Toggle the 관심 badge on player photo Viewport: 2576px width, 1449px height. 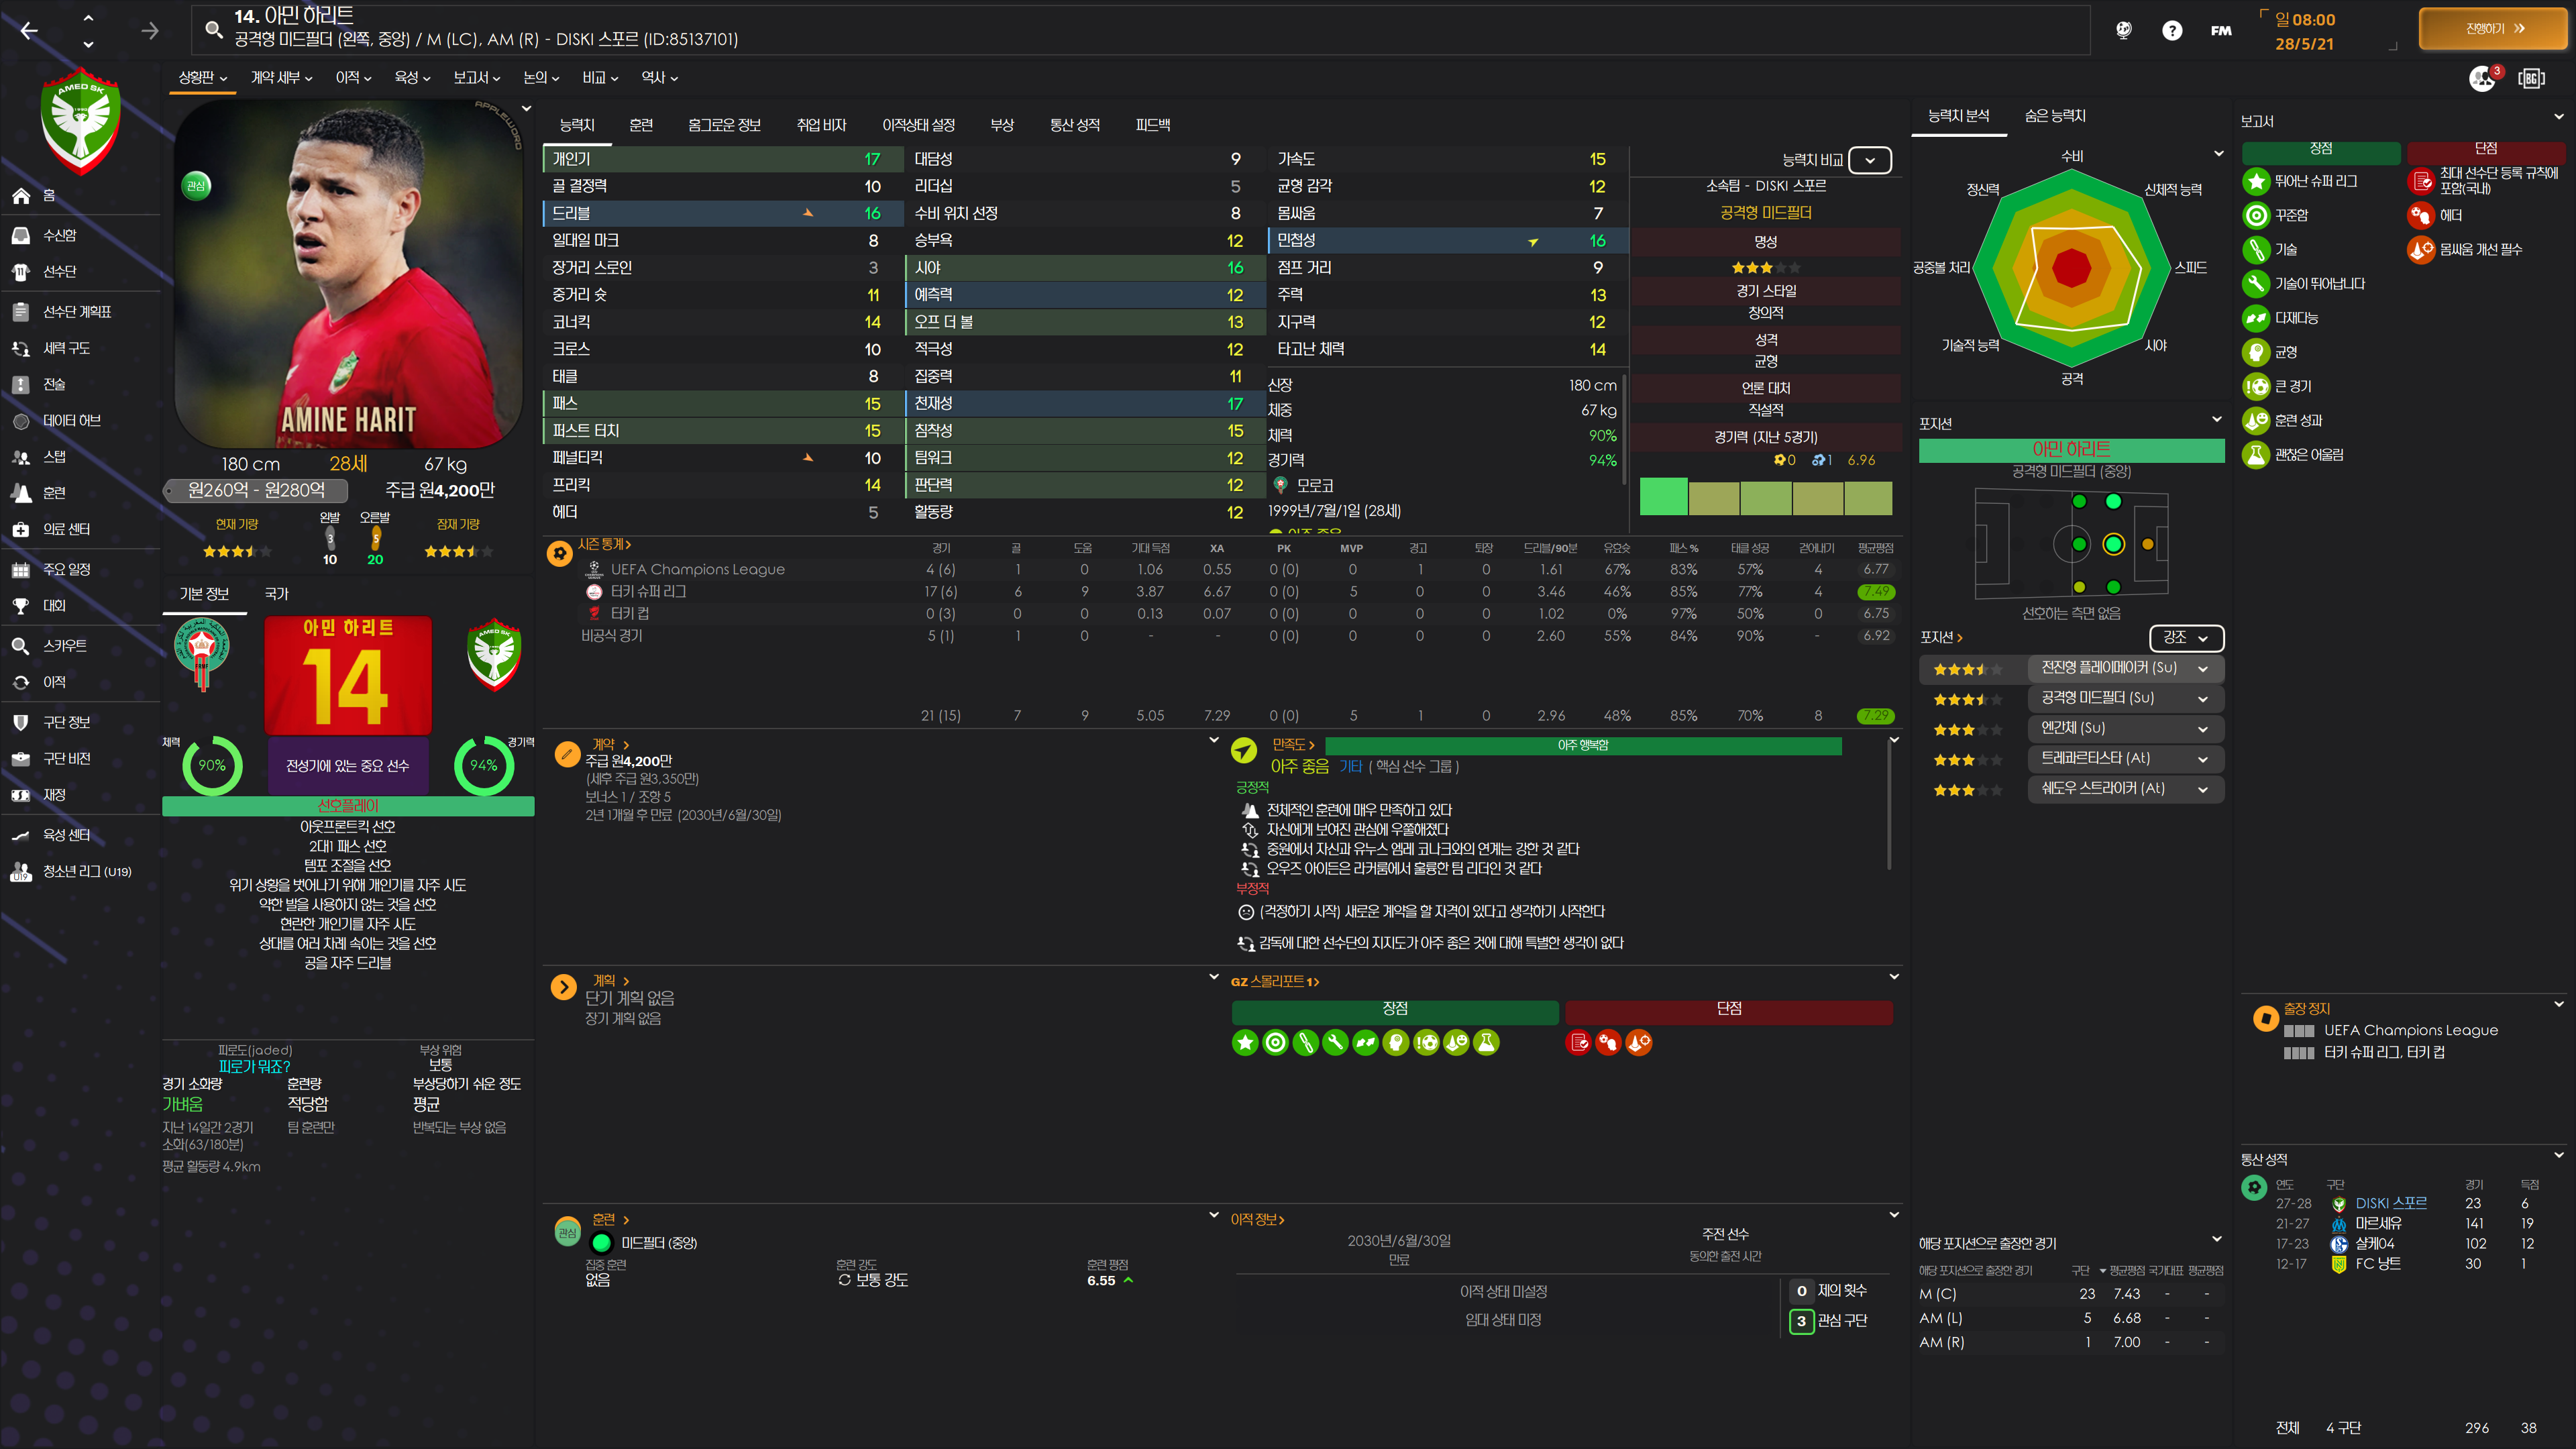tap(196, 185)
